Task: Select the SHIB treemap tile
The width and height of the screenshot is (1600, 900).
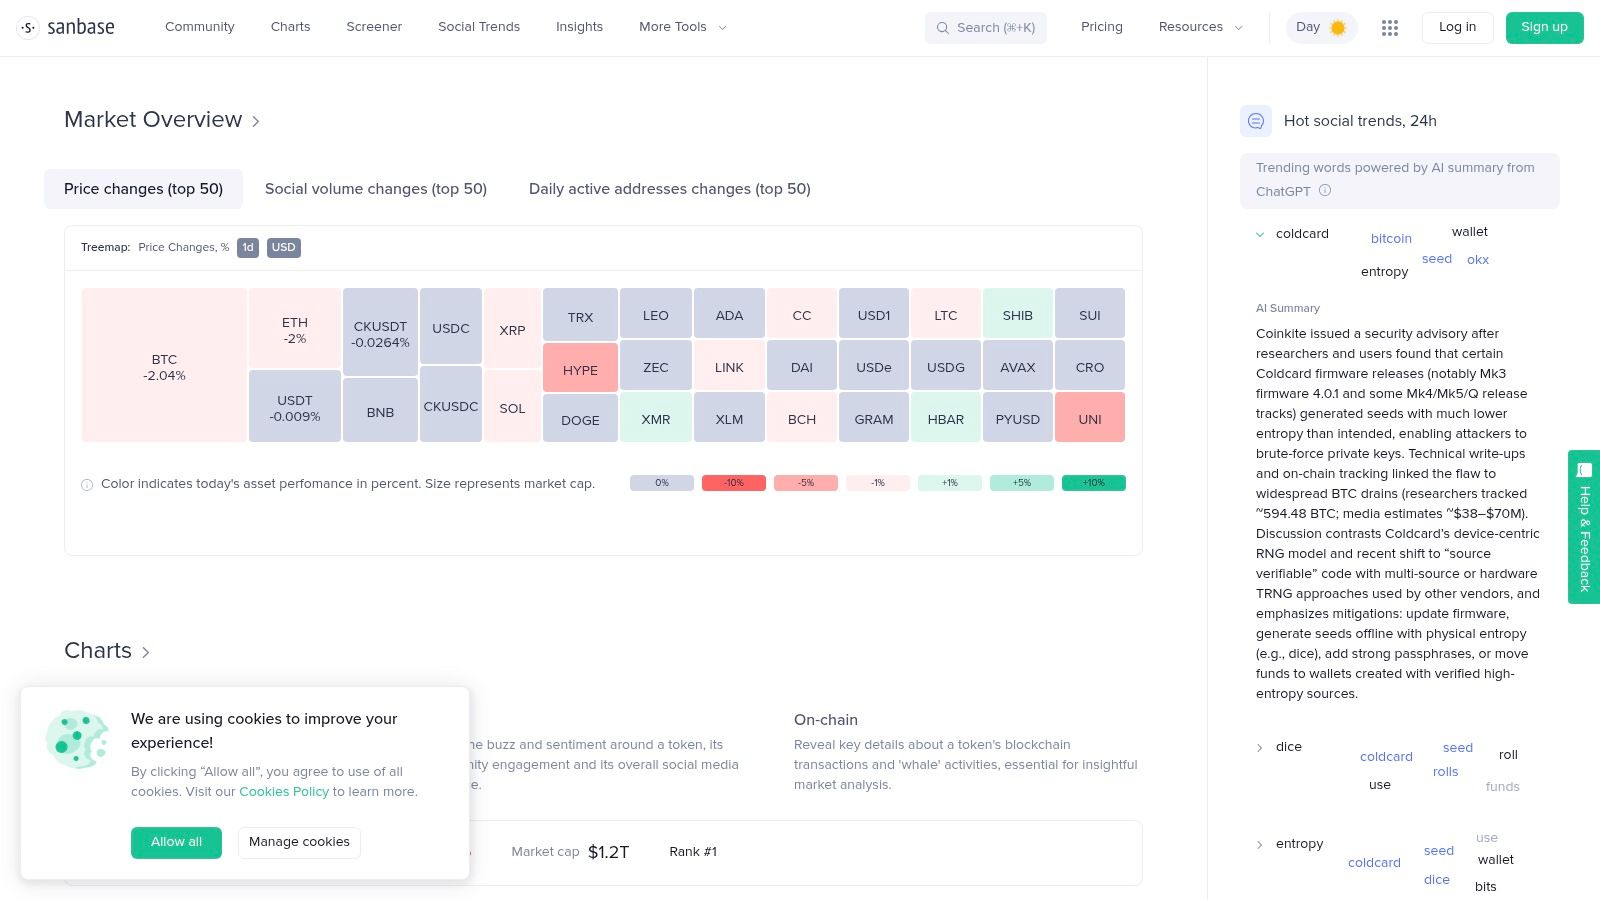Action: [x=1018, y=313]
